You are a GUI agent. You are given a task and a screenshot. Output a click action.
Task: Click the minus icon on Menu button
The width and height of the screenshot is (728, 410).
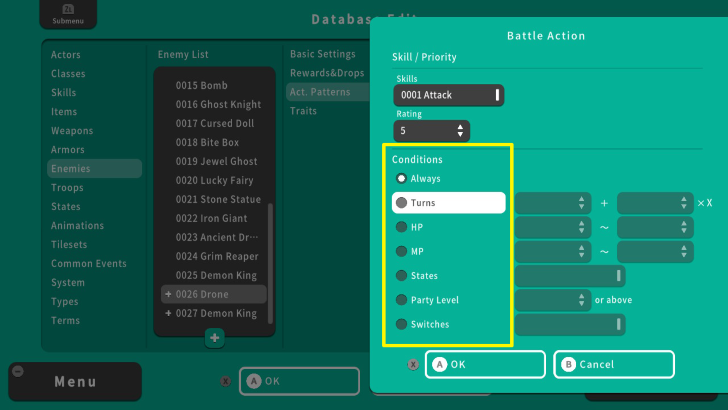(x=18, y=371)
